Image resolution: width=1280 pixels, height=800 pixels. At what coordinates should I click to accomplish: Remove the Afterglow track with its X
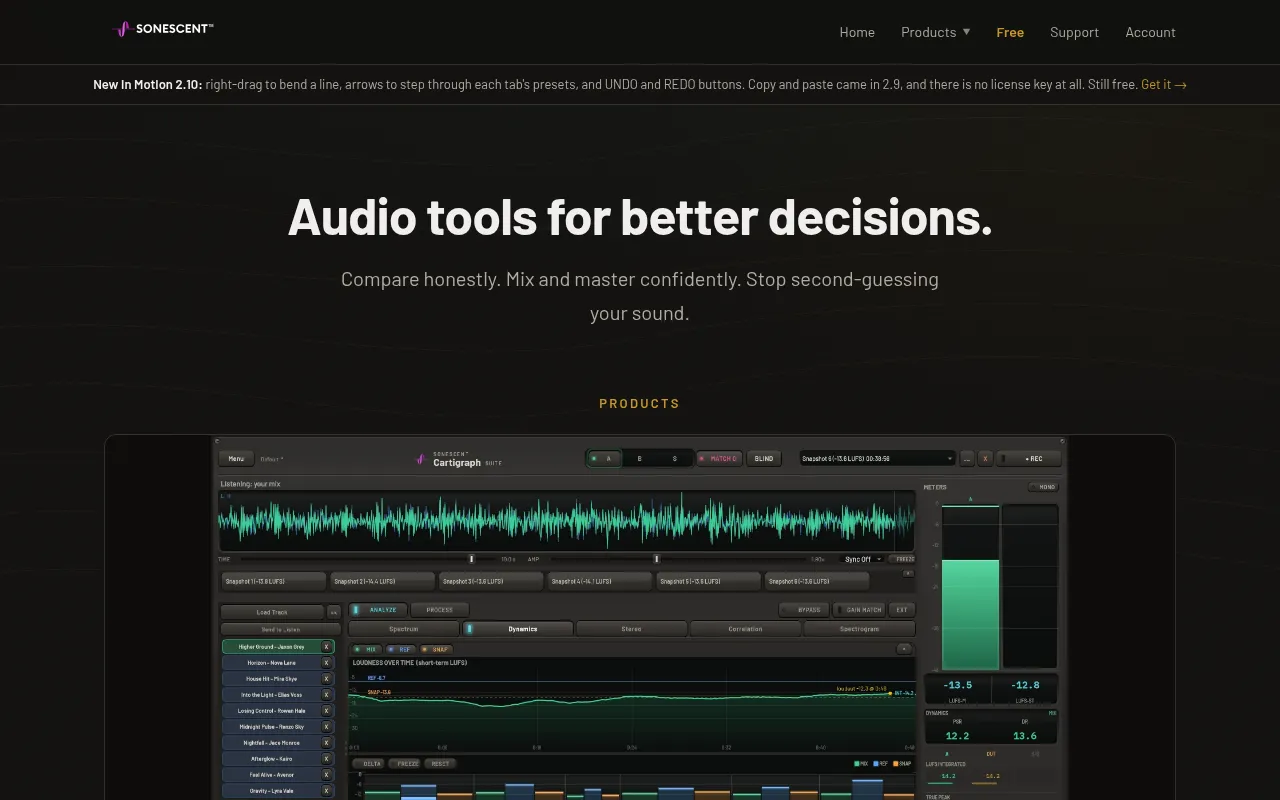[x=327, y=759]
